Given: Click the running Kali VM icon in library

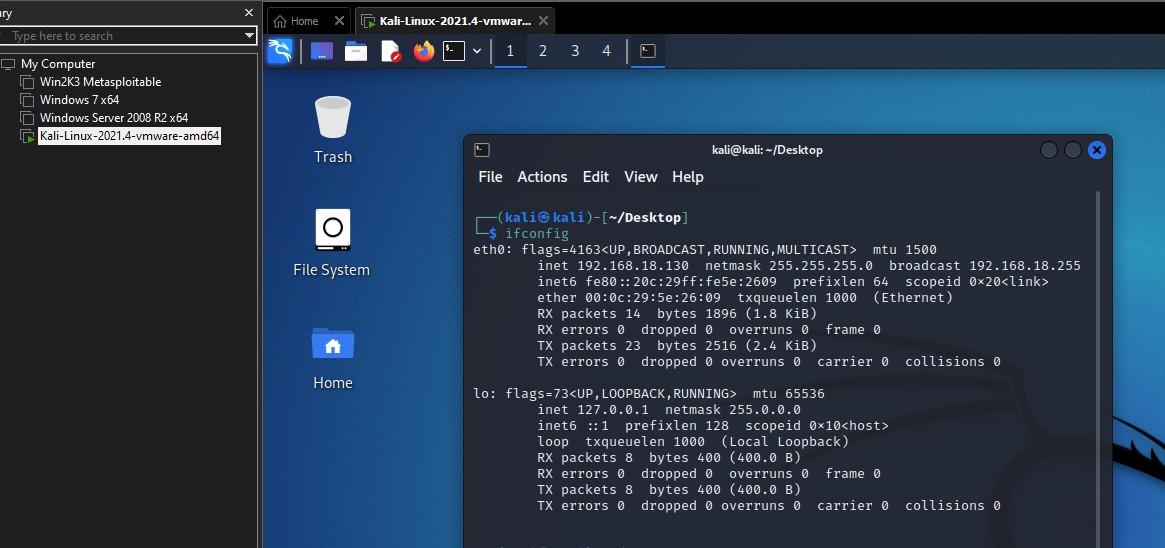Looking at the screenshot, I should (27, 136).
